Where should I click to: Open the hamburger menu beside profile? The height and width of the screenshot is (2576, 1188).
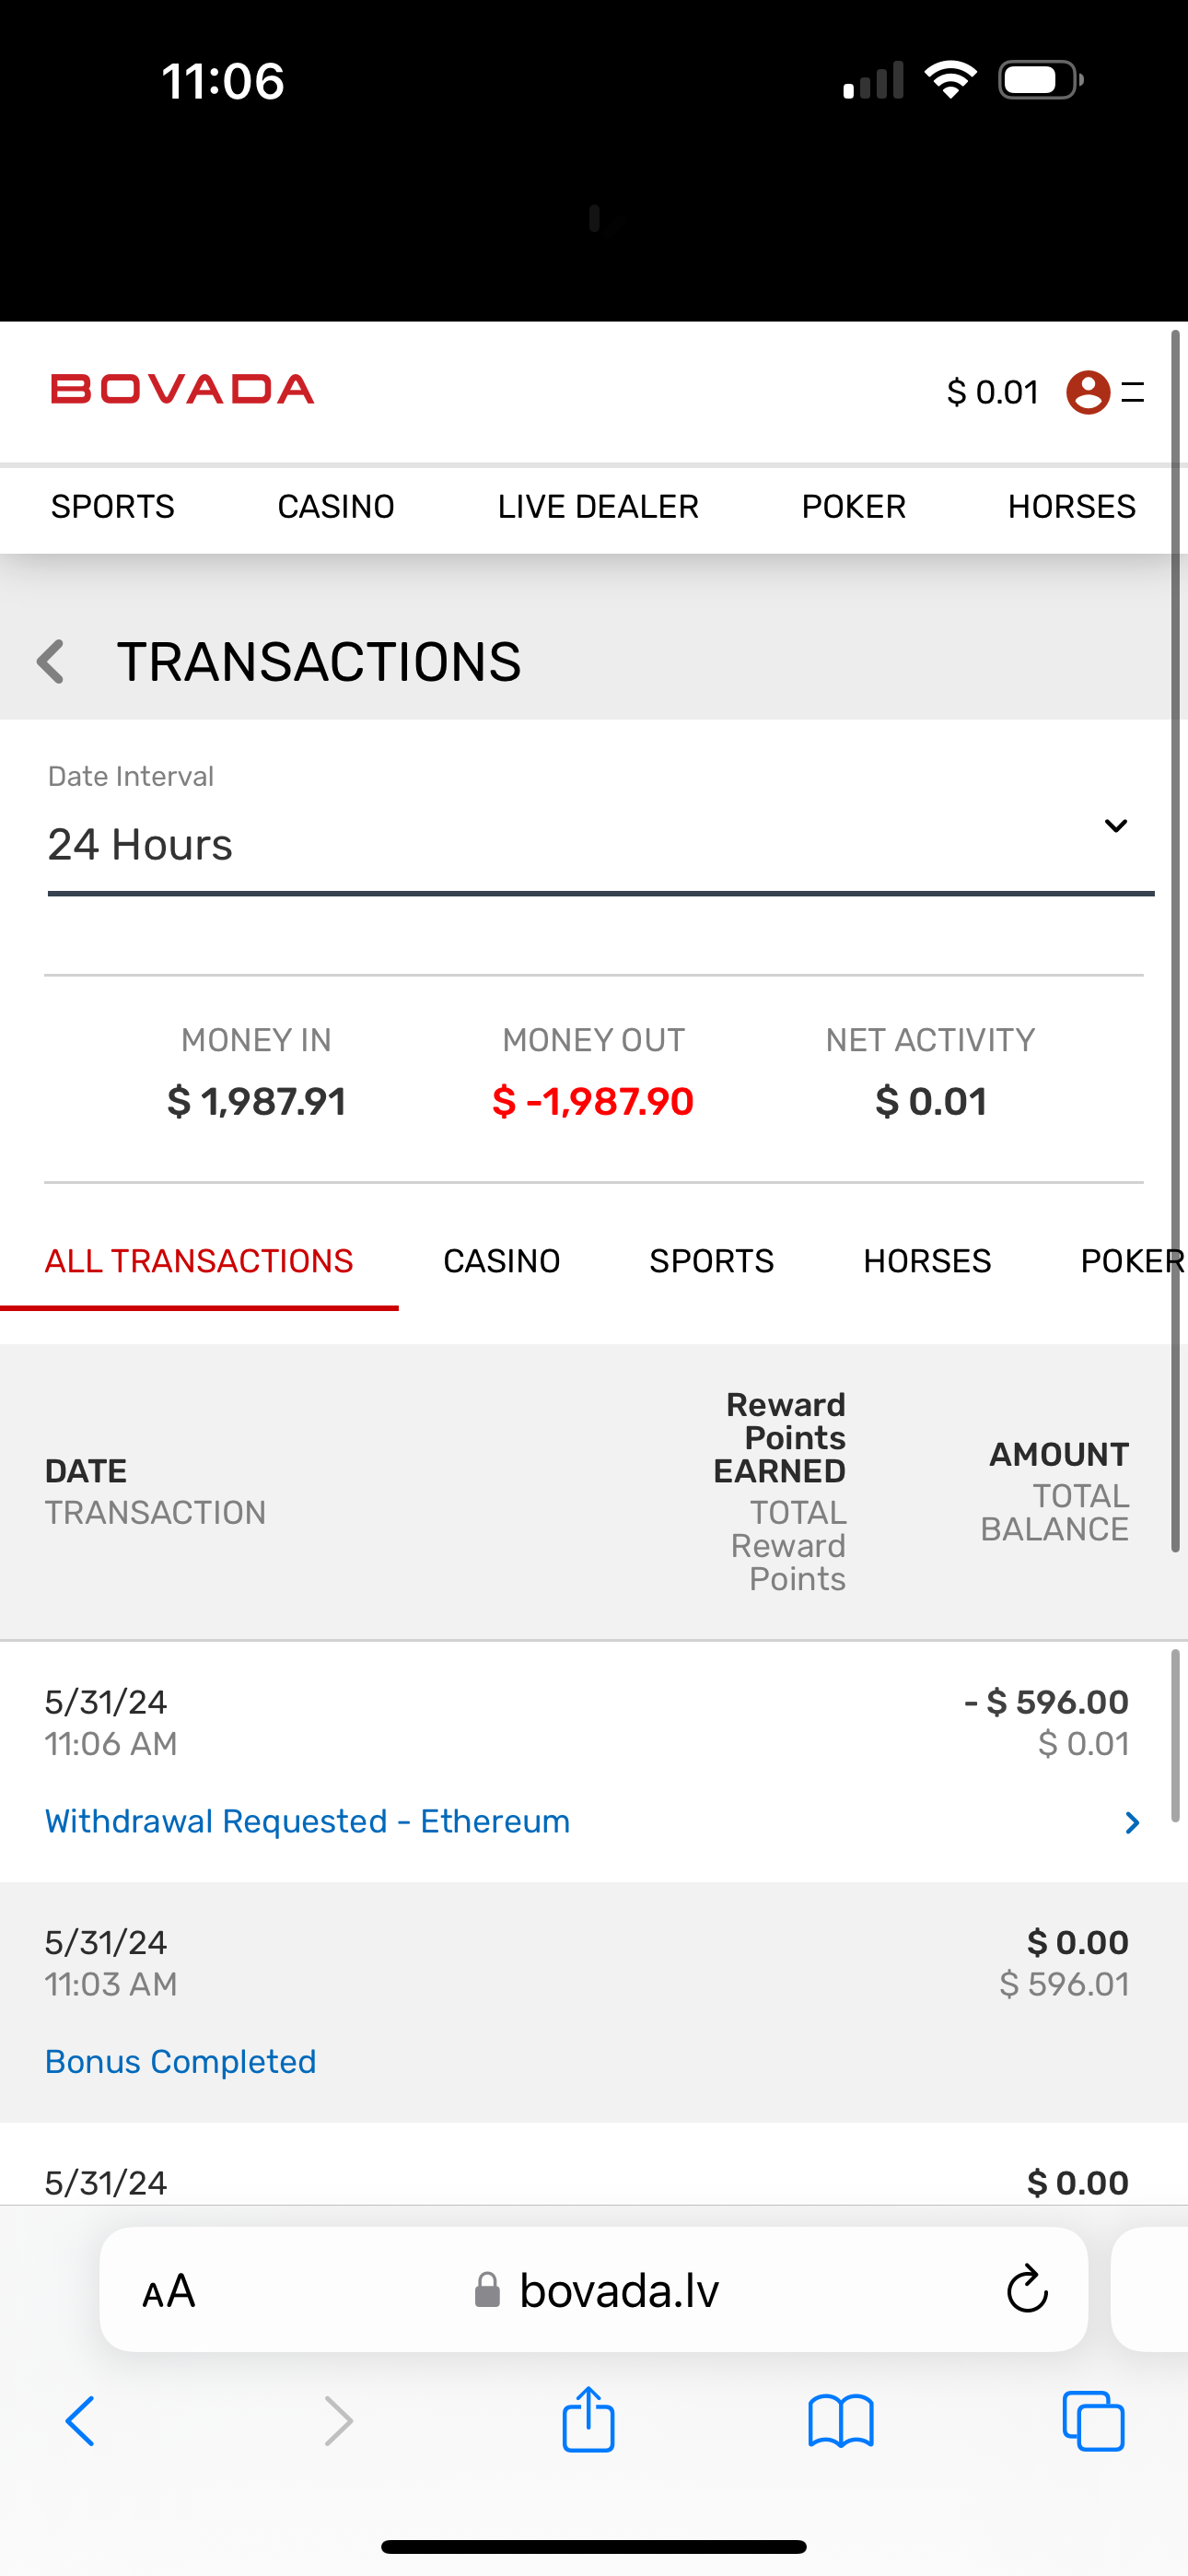tap(1134, 392)
